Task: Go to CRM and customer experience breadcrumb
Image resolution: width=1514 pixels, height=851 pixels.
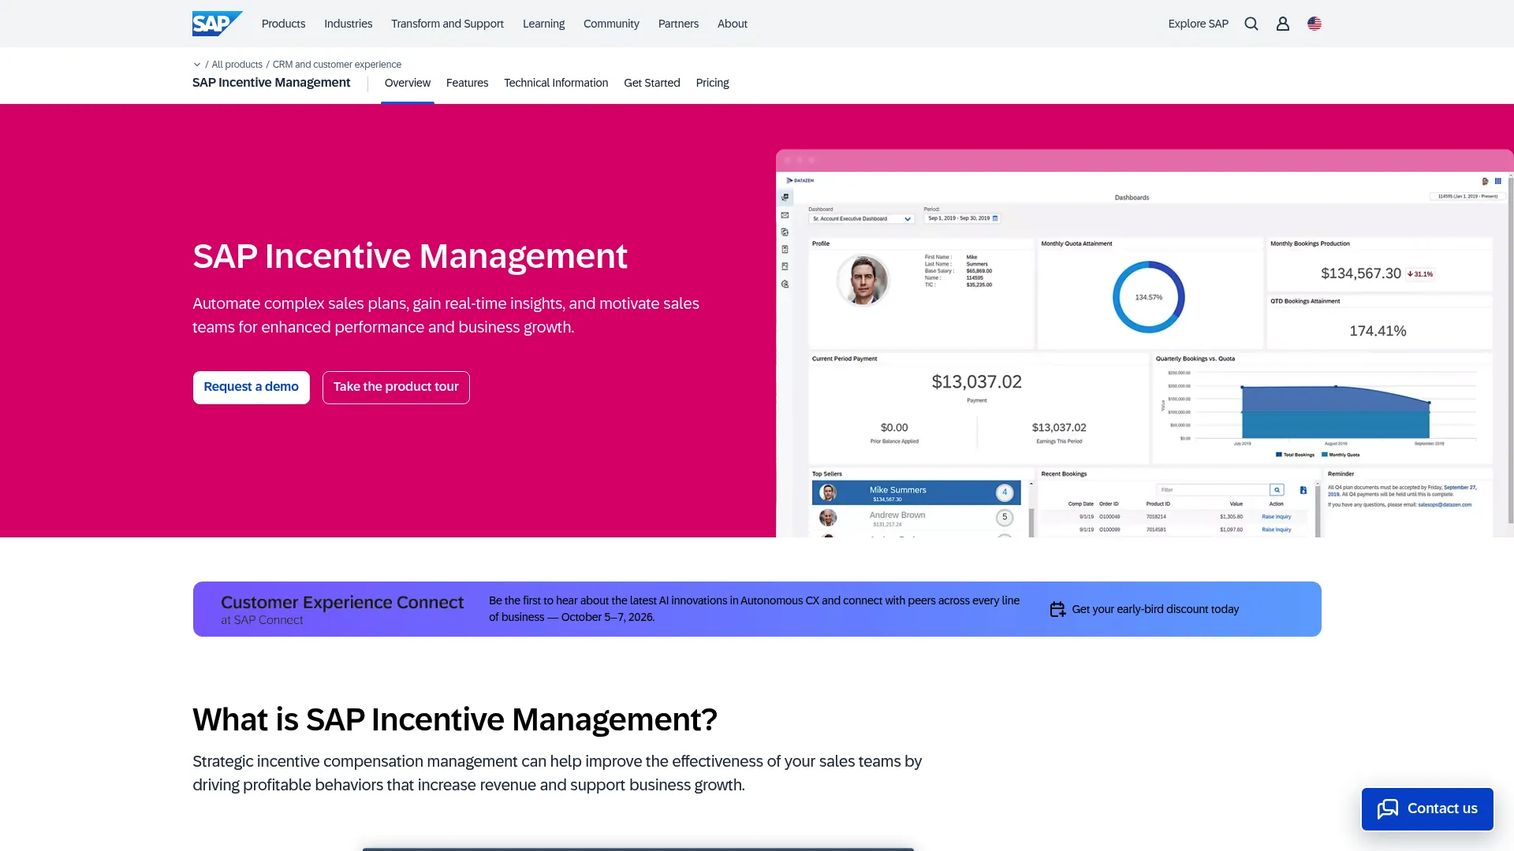Action: [x=337, y=65]
